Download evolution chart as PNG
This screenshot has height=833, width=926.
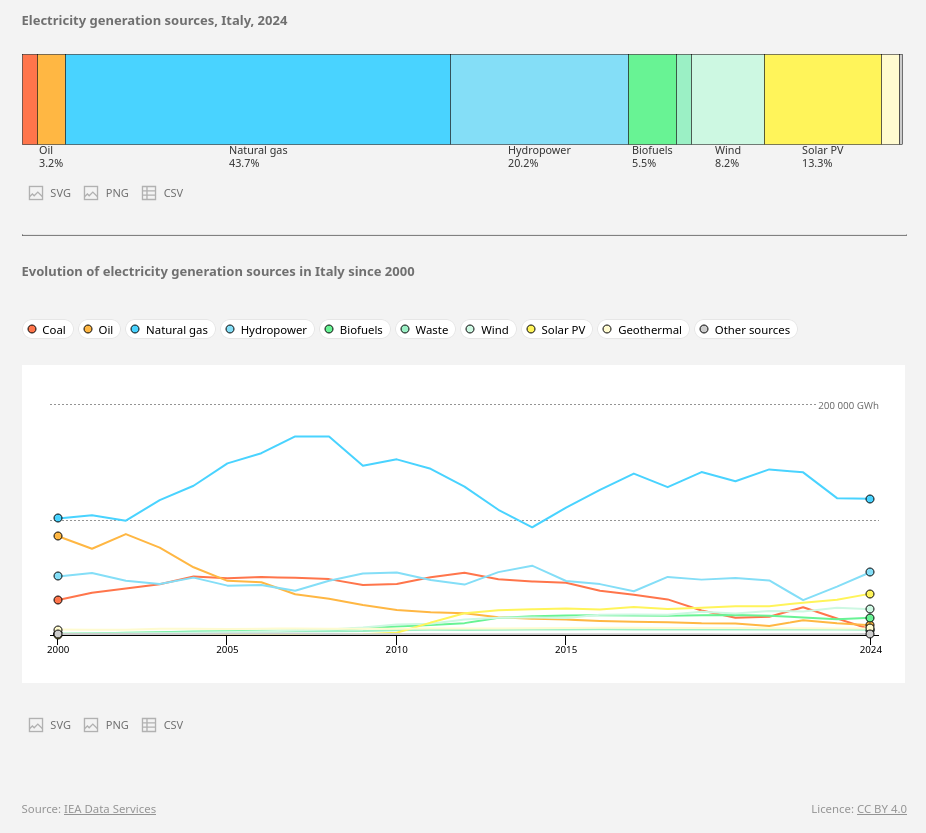pos(106,725)
